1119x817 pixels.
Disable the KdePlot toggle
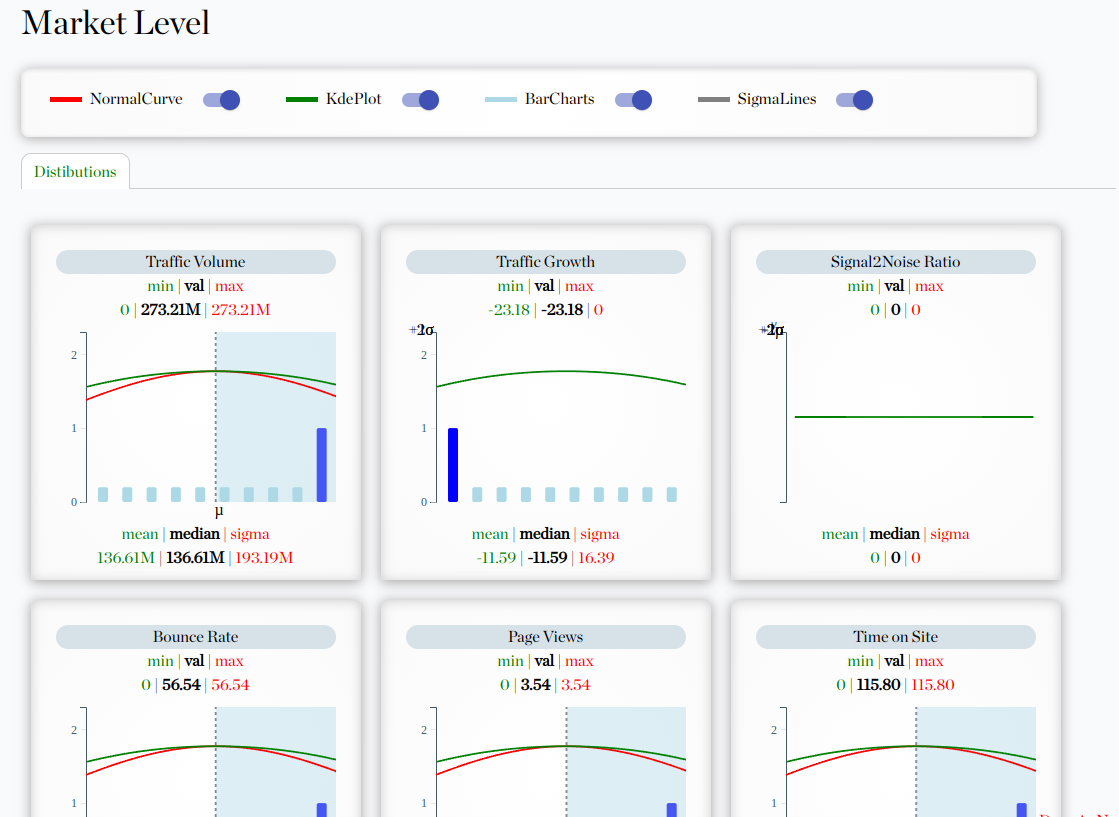point(420,100)
